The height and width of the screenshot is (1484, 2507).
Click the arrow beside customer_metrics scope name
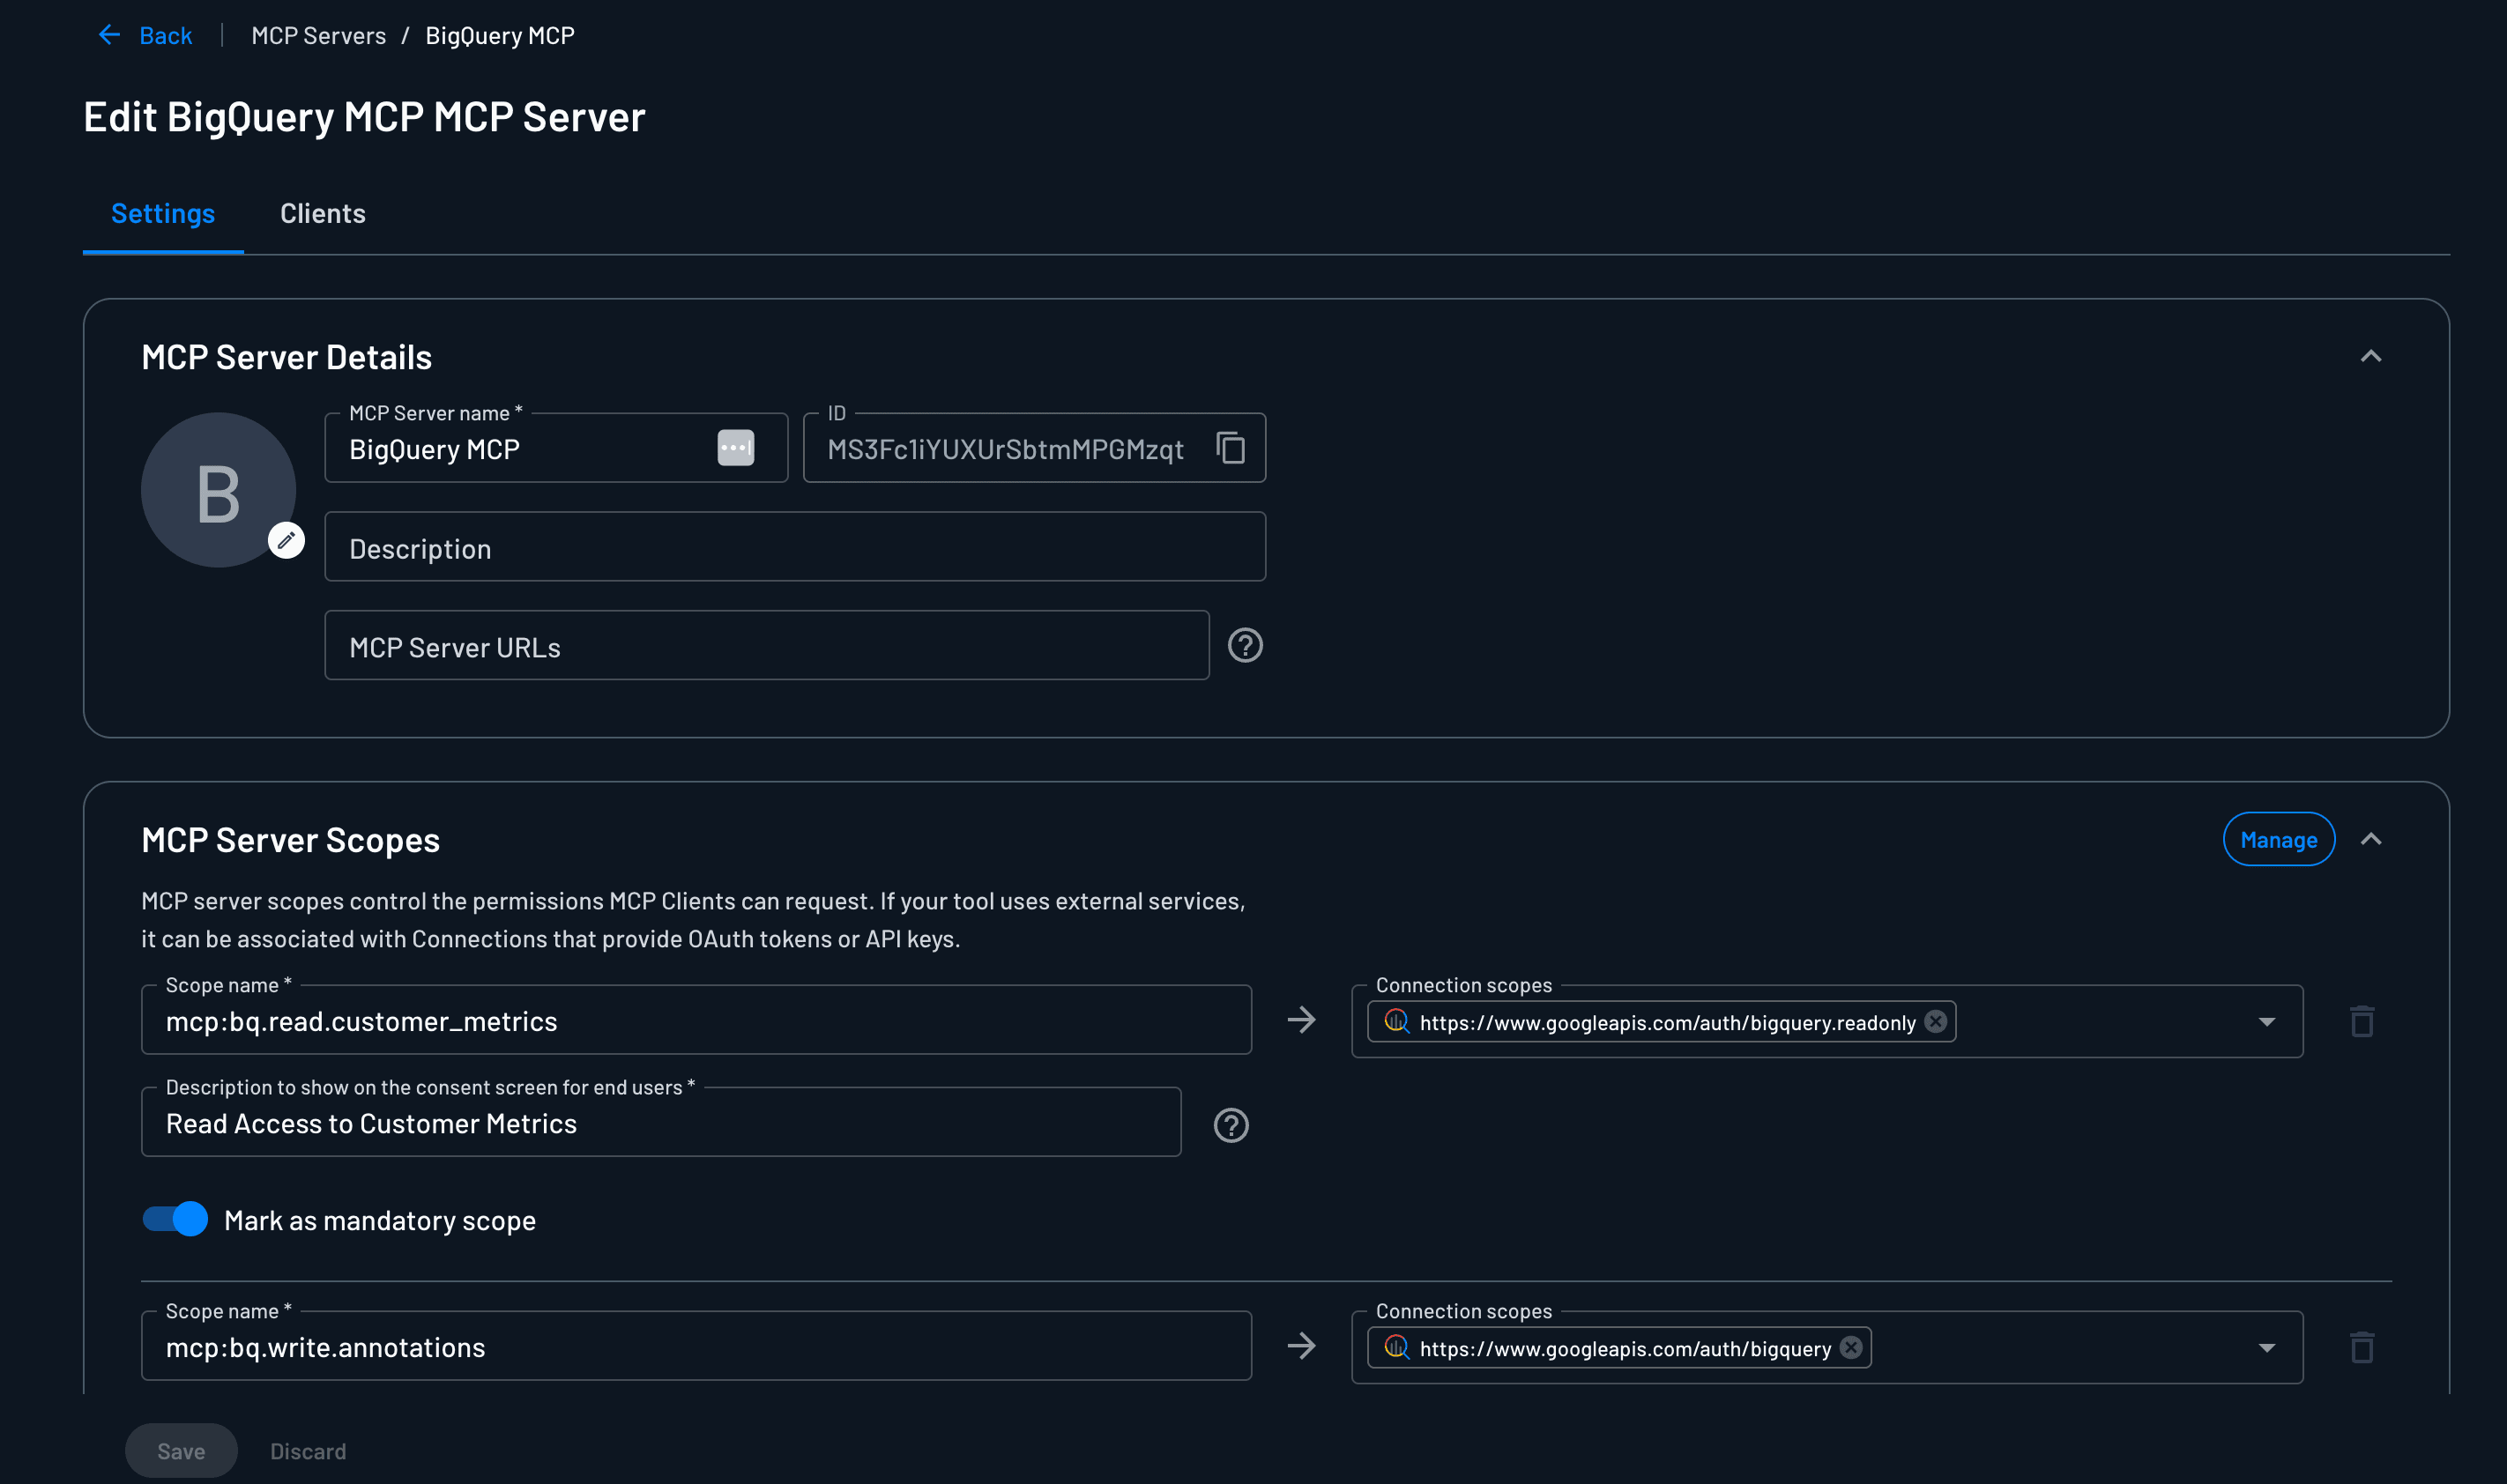pos(1301,1020)
